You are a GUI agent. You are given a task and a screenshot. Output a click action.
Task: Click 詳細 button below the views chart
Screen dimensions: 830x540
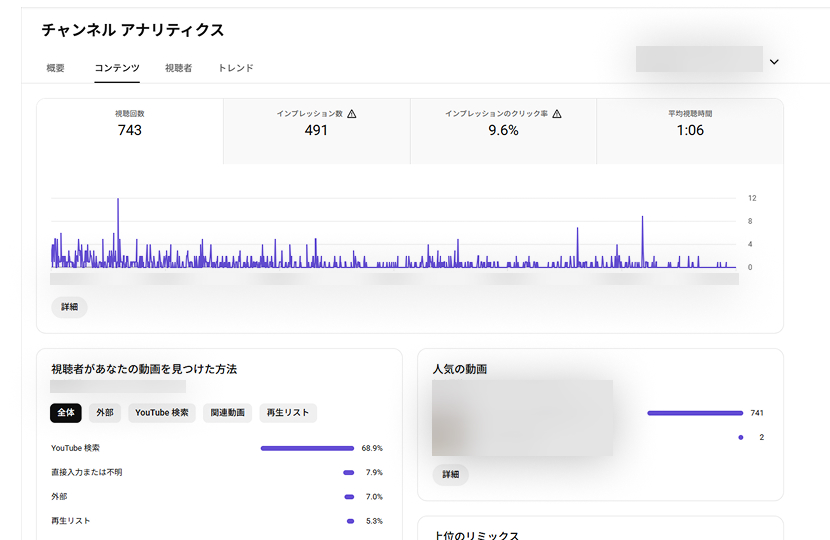click(69, 307)
